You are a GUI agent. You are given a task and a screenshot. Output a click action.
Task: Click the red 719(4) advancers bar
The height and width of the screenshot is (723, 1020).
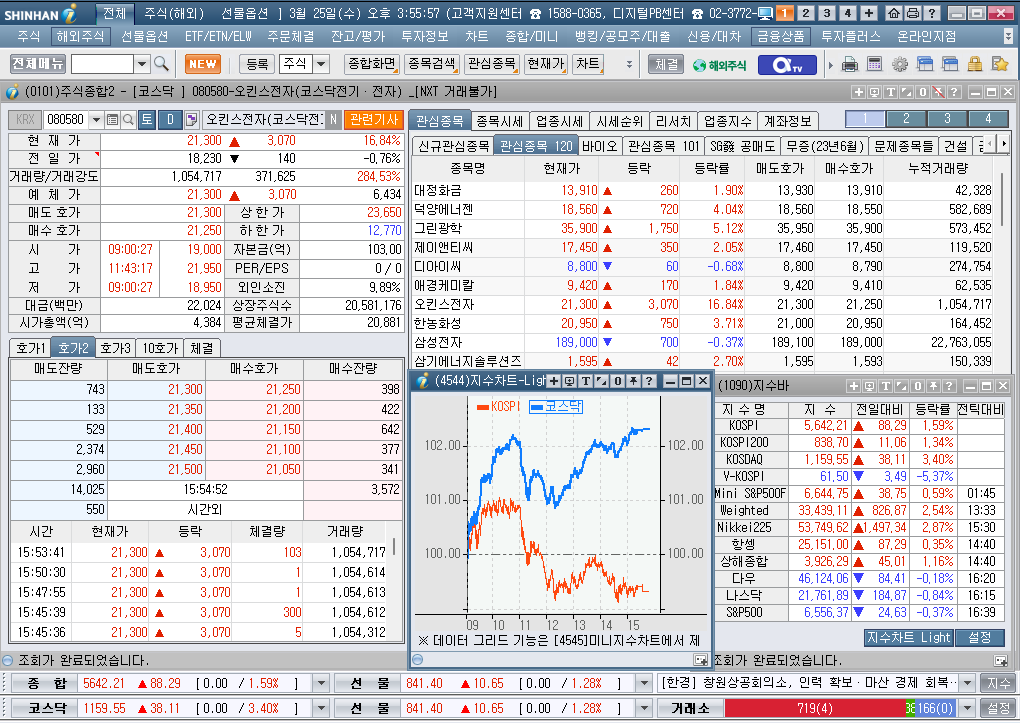[815, 708]
